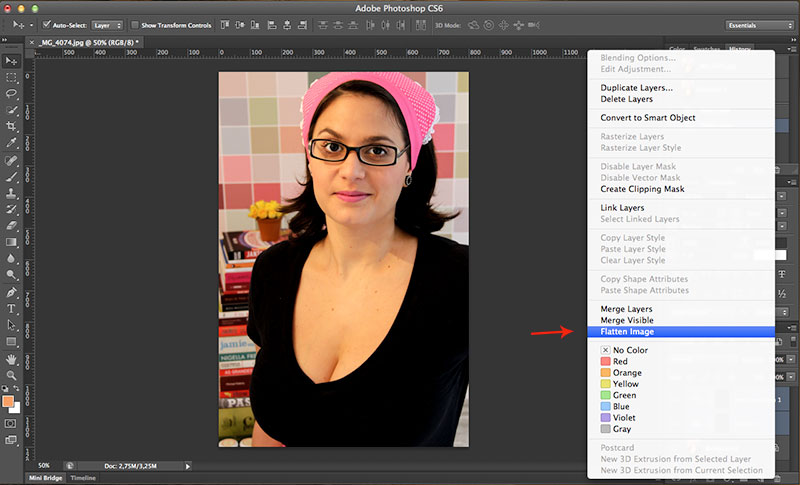The width and height of the screenshot is (800, 485).
Task: Switch to the Timeline tab
Action: 83,478
